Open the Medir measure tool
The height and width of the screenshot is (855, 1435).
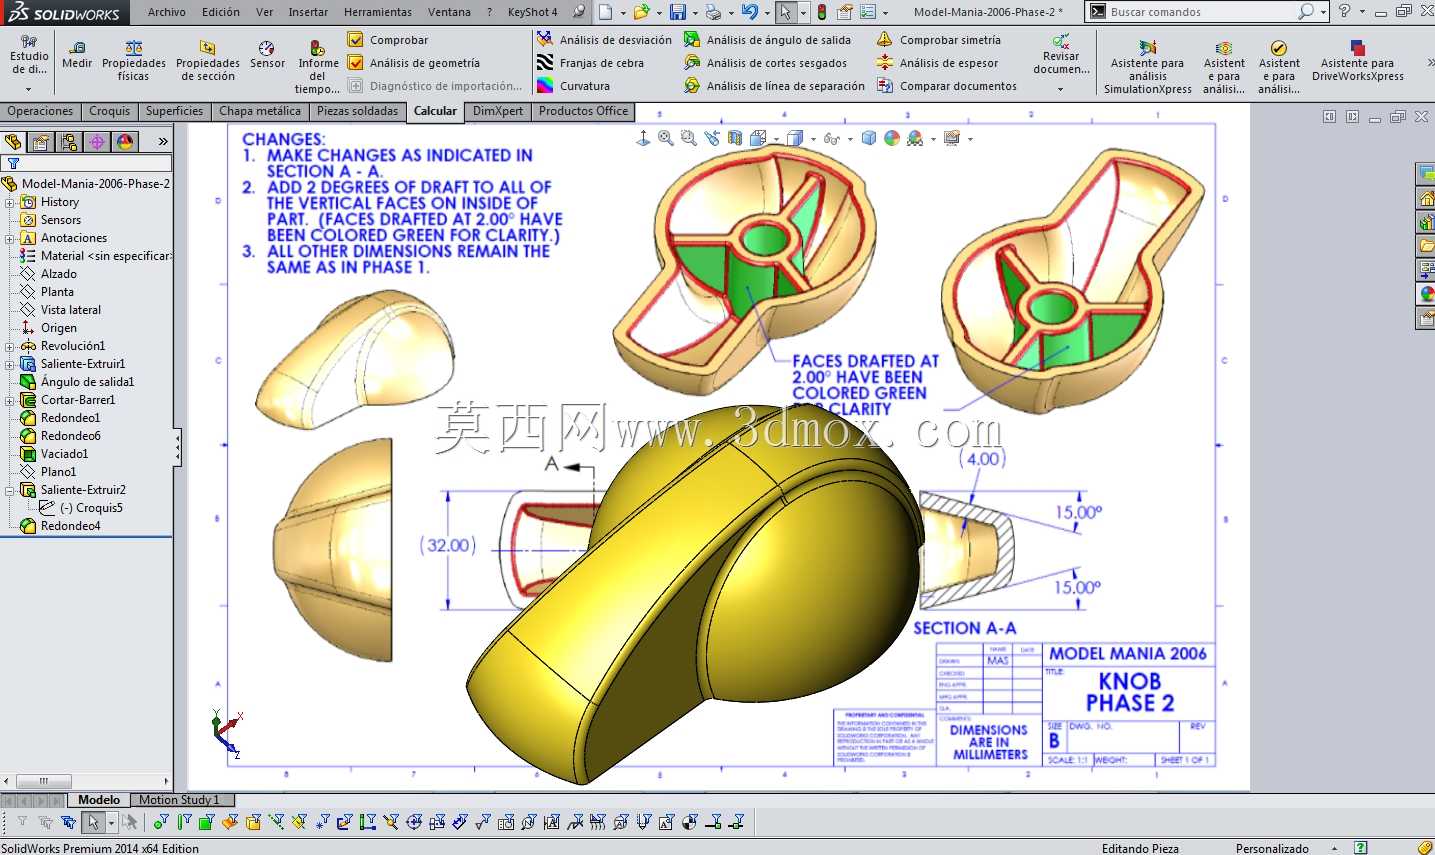tap(77, 55)
